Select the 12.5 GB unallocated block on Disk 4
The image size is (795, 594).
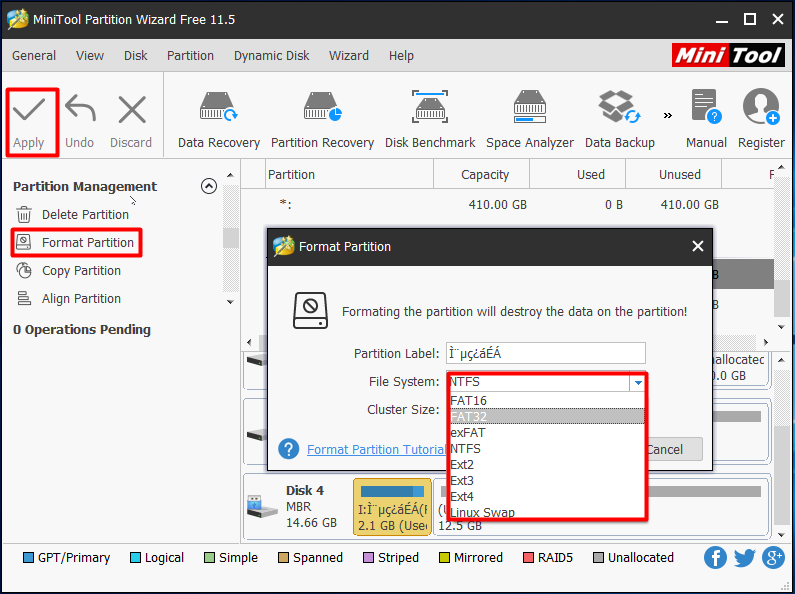coord(601,507)
